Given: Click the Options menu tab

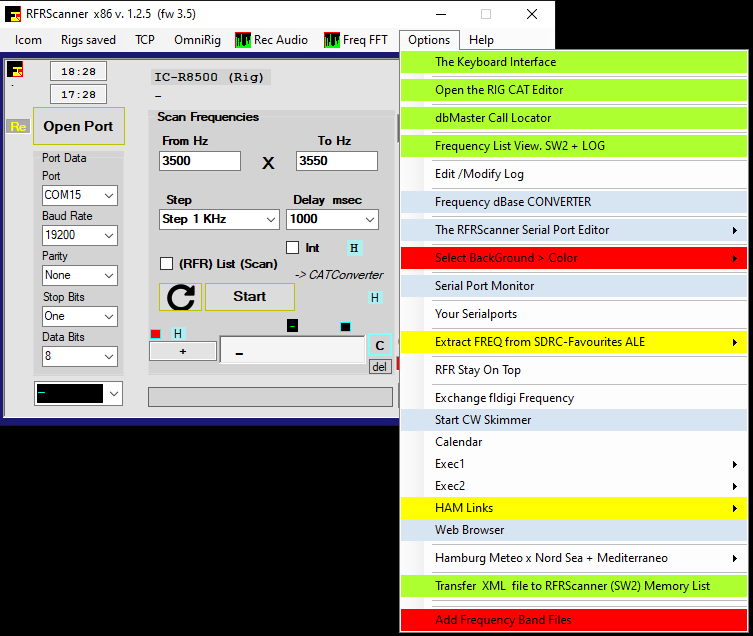Looking at the screenshot, I should pyautogui.click(x=429, y=40).
